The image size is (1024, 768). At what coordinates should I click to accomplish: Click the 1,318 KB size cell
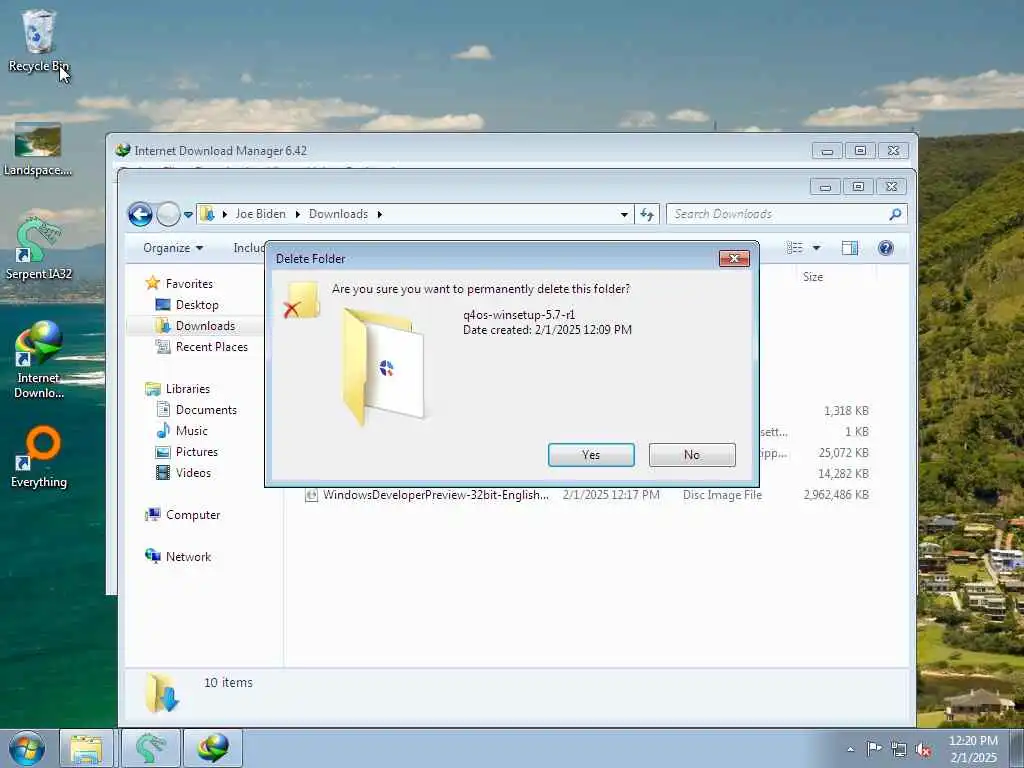pyautogui.click(x=846, y=411)
